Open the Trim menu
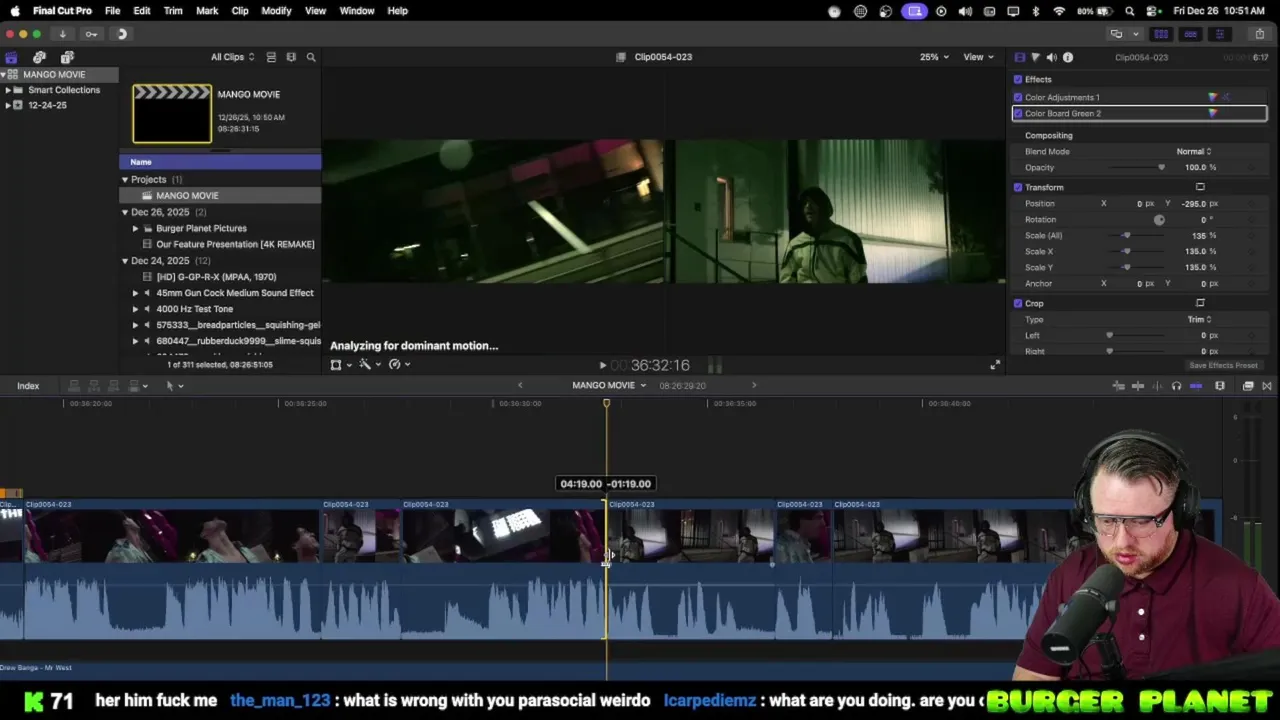 point(173,11)
